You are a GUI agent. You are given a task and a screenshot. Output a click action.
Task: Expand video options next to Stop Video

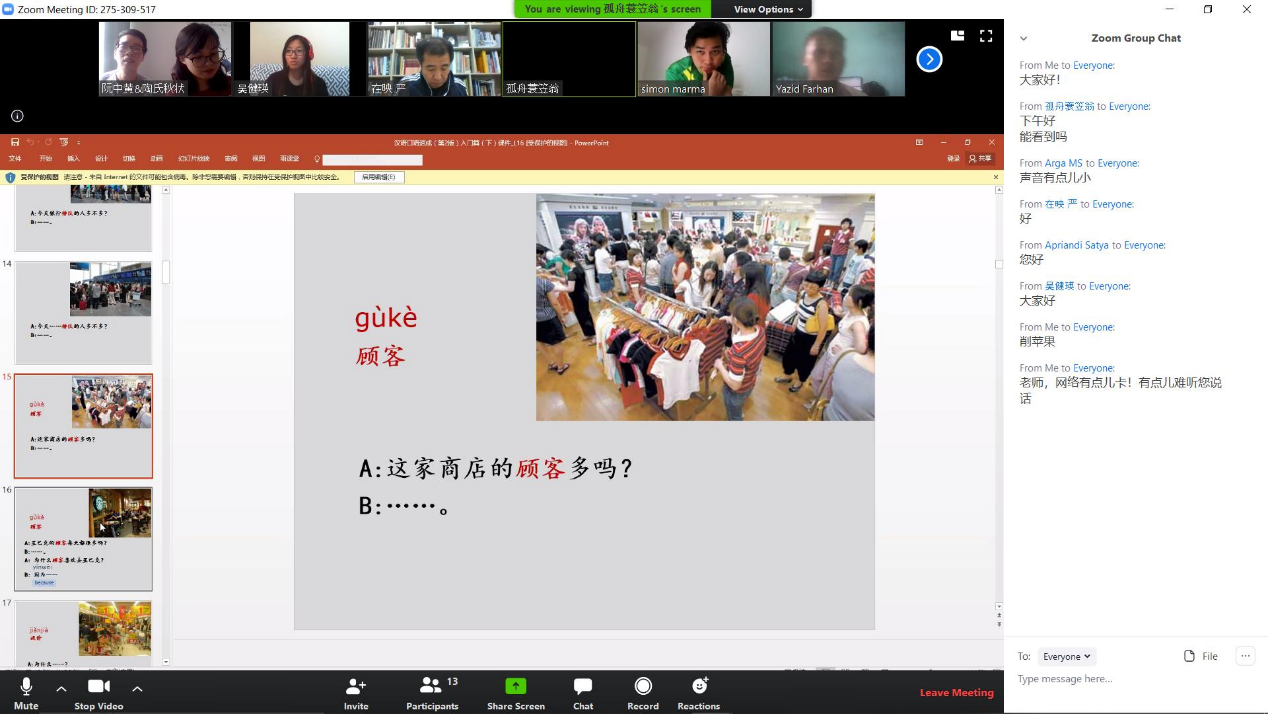click(x=137, y=688)
